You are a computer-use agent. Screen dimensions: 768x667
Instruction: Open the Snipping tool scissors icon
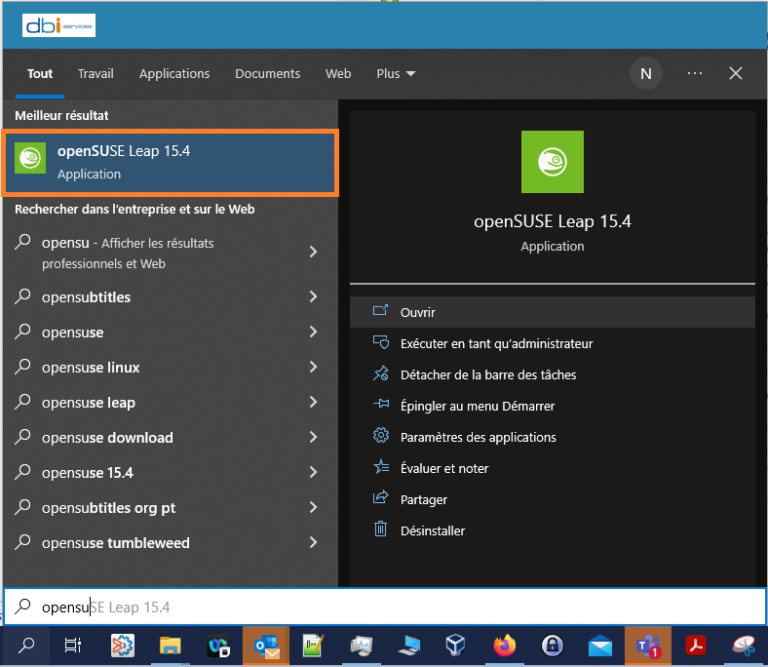click(743, 645)
